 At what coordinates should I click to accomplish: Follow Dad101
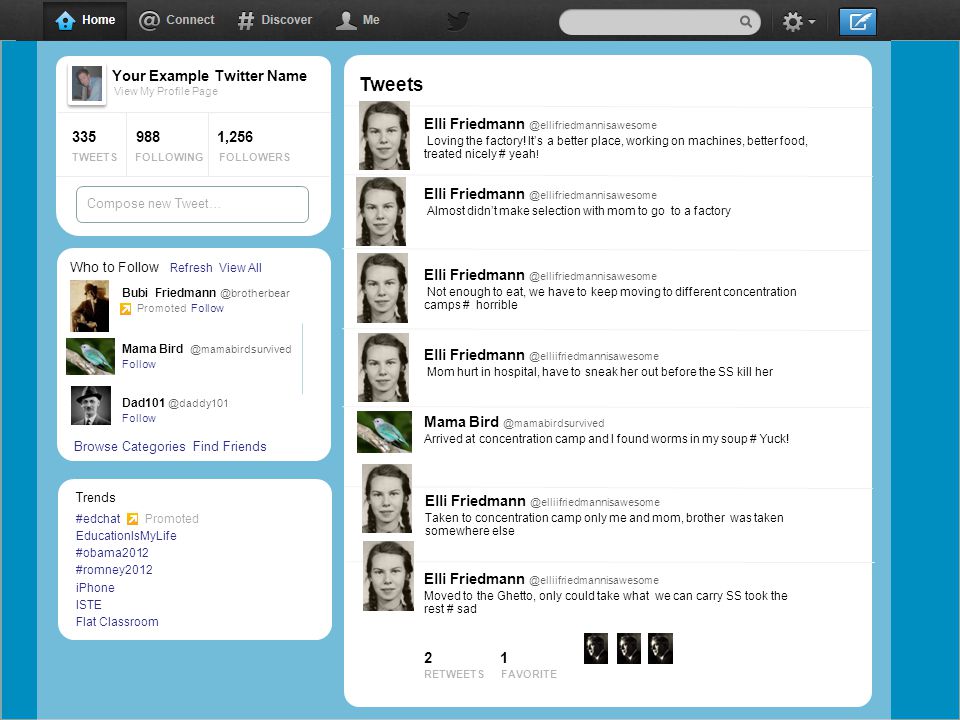pos(139,418)
